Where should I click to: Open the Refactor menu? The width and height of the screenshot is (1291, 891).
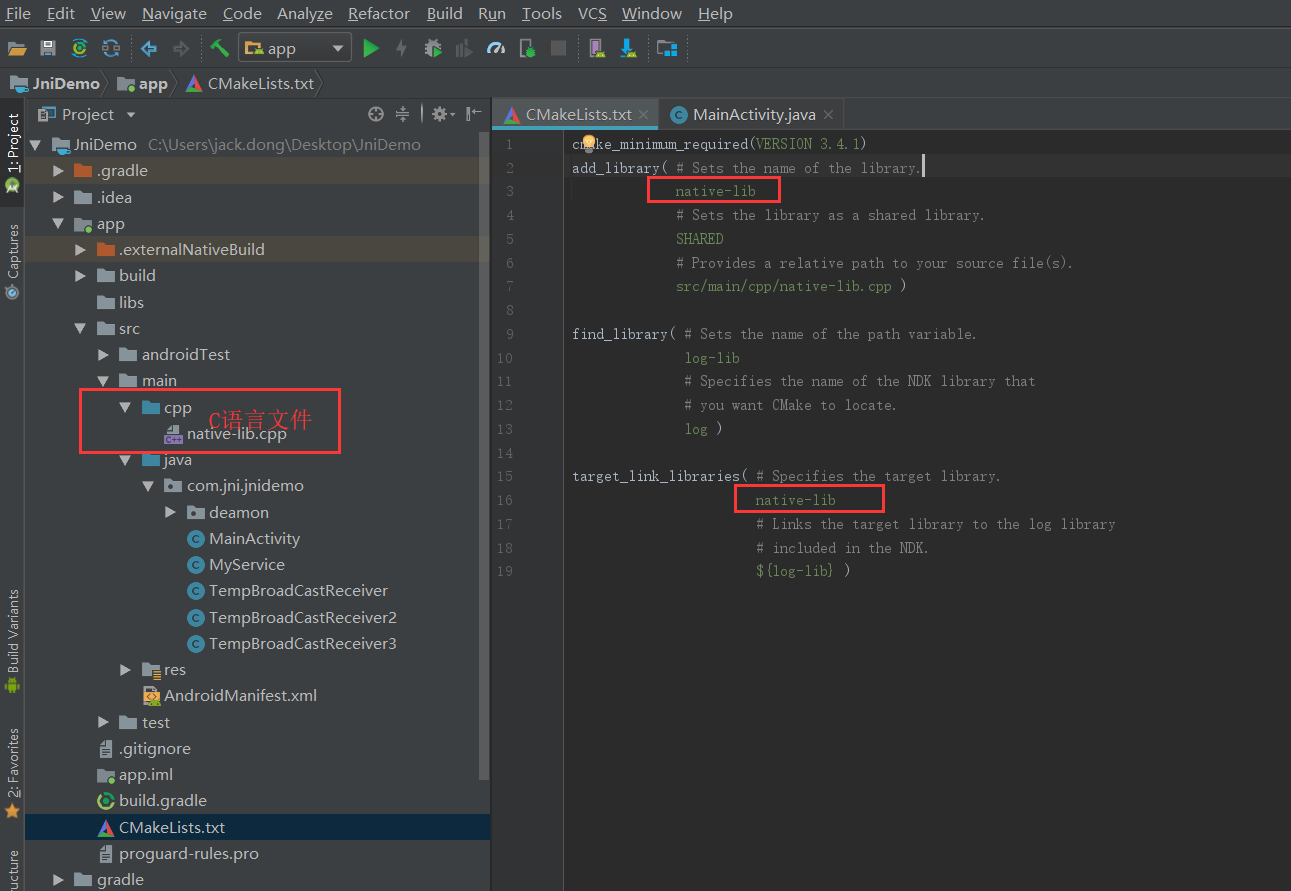pos(378,13)
